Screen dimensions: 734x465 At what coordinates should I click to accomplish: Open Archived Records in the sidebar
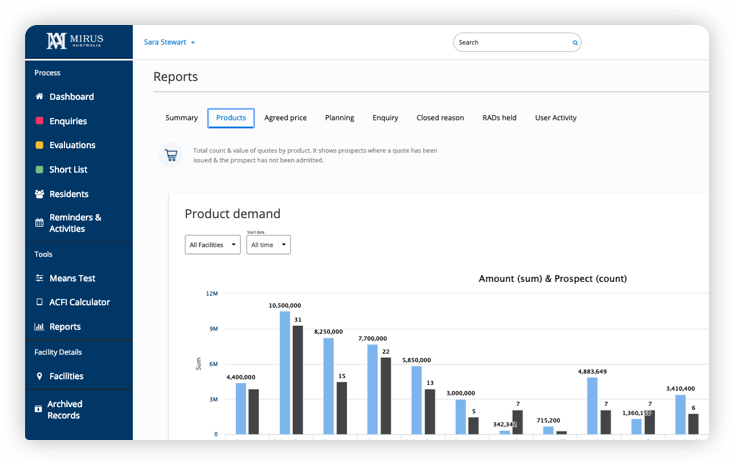pyautogui.click(x=65, y=410)
